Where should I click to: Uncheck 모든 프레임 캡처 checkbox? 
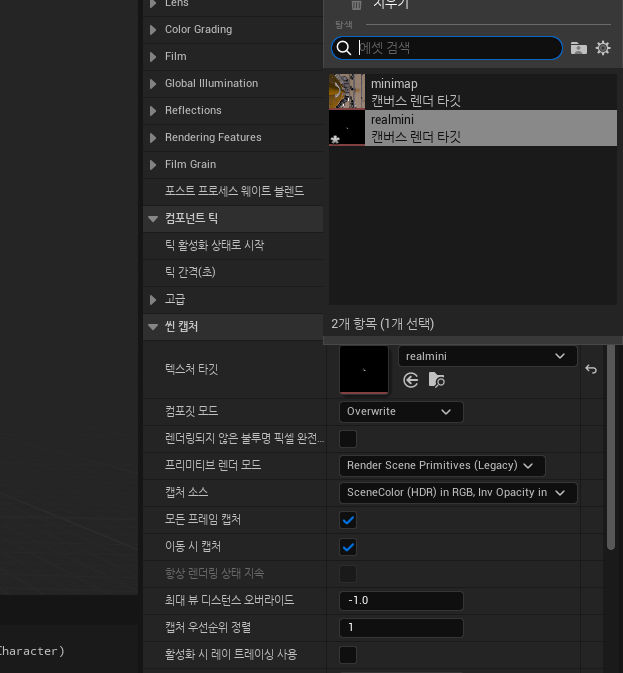tap(348, 520)
